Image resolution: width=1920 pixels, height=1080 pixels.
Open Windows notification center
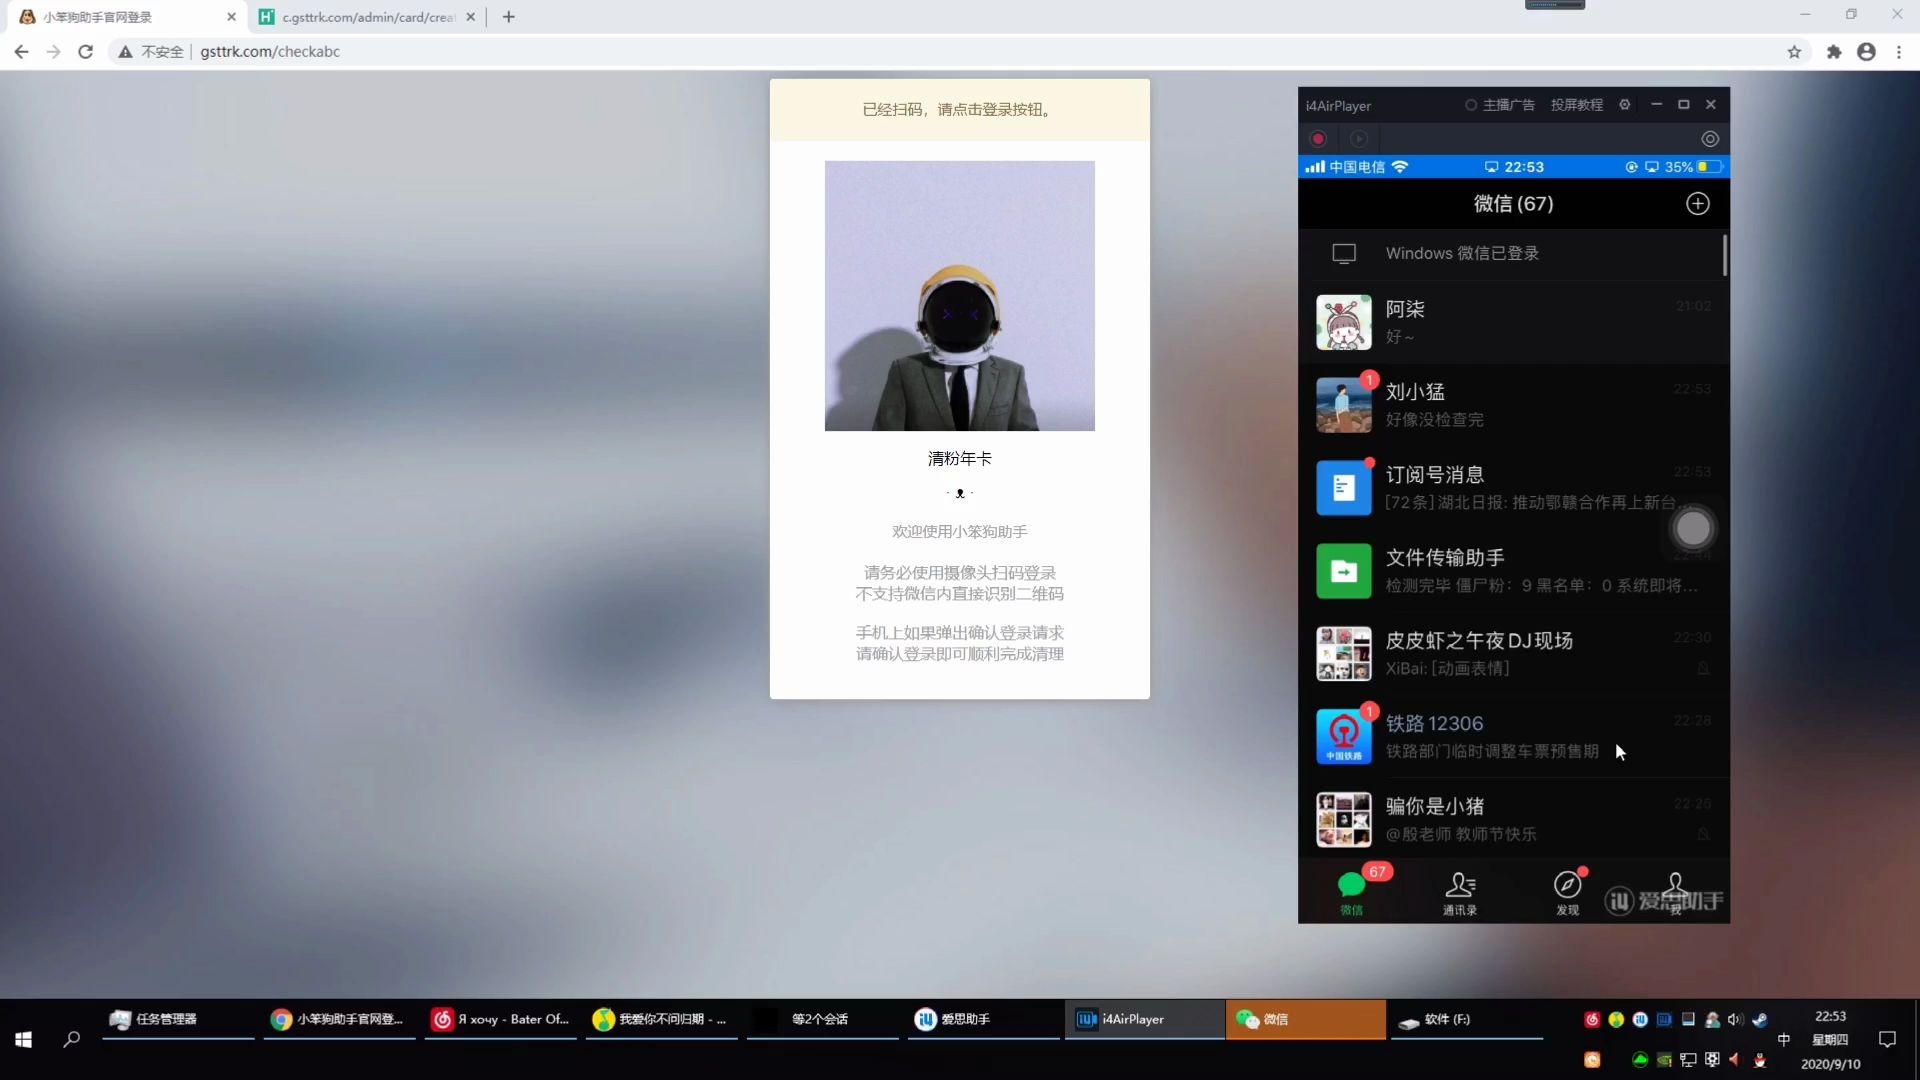1887,1040
